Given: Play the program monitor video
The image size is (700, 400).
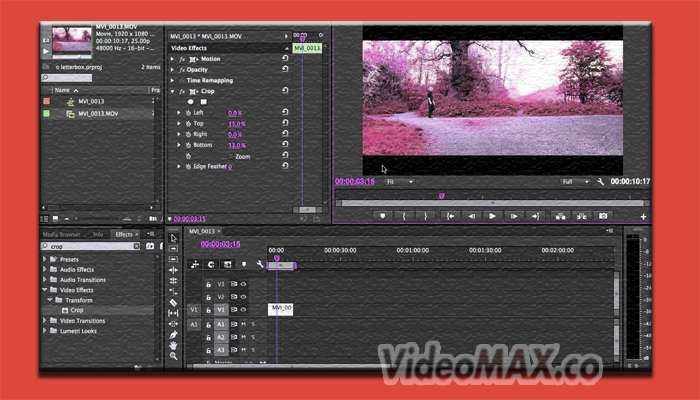Looking at the screenshot, I should click(x=492, y=216).
